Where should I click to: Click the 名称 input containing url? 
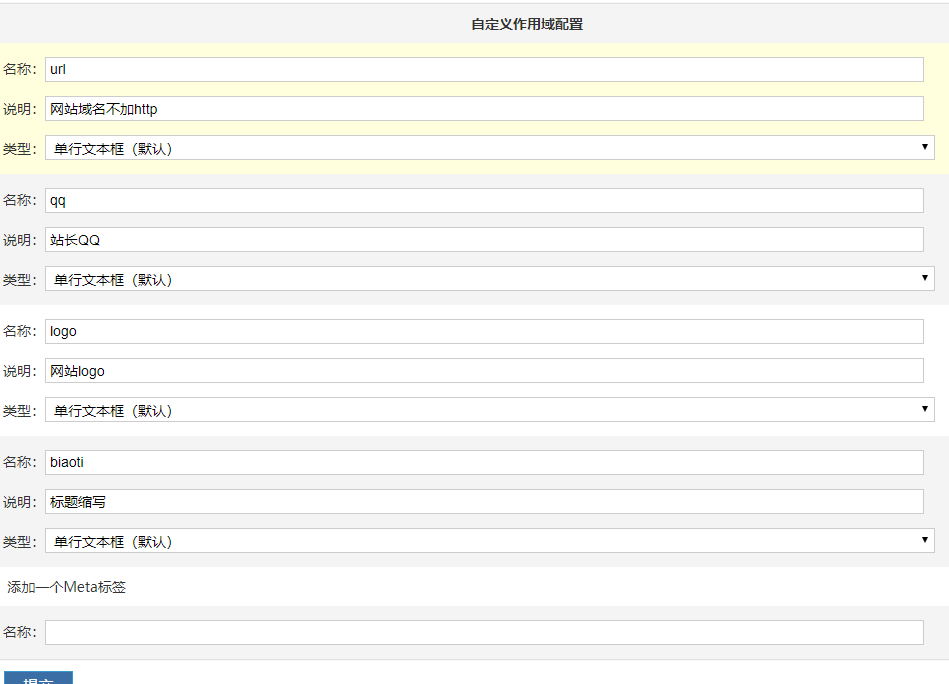click(x=400, y=69)
